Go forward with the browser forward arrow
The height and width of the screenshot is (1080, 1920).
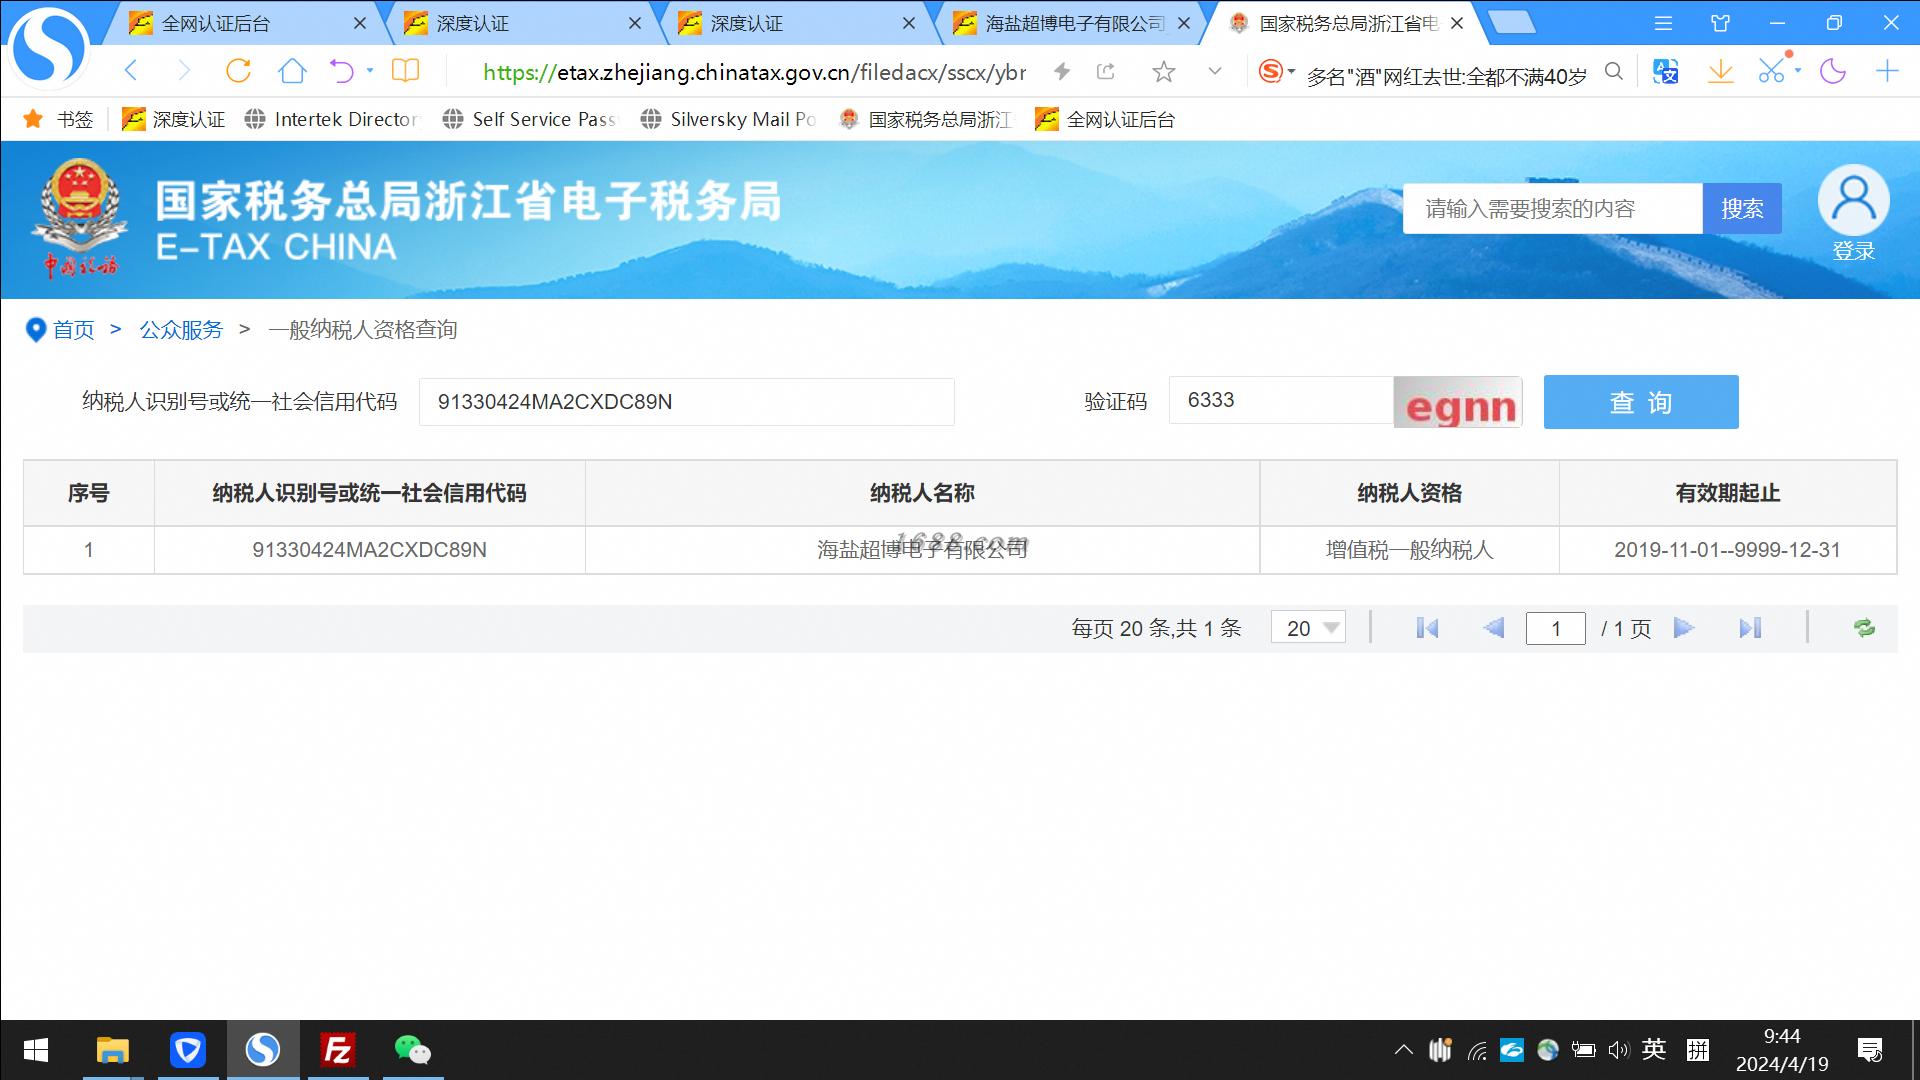point(184,70)
